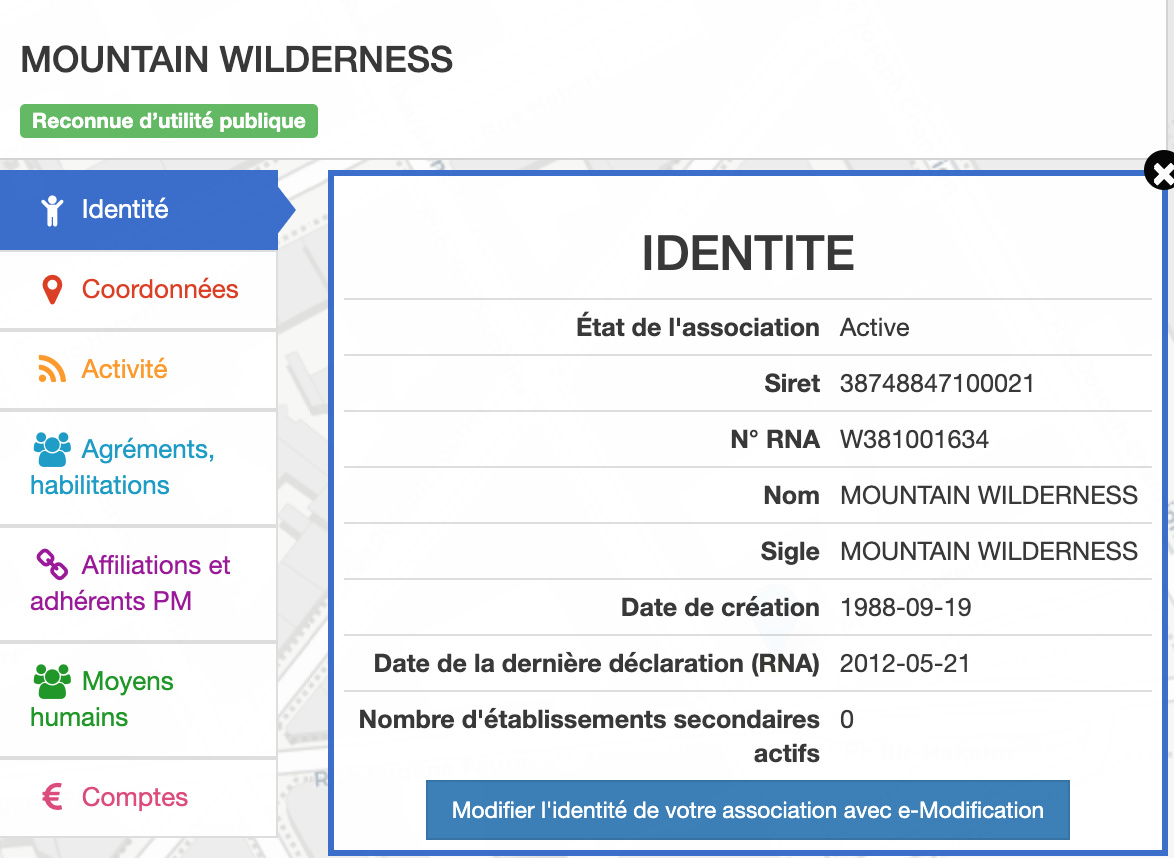Screen dimensions: 1174x858
Task: Click the IDENTITE panel heading
Action: 748,253
